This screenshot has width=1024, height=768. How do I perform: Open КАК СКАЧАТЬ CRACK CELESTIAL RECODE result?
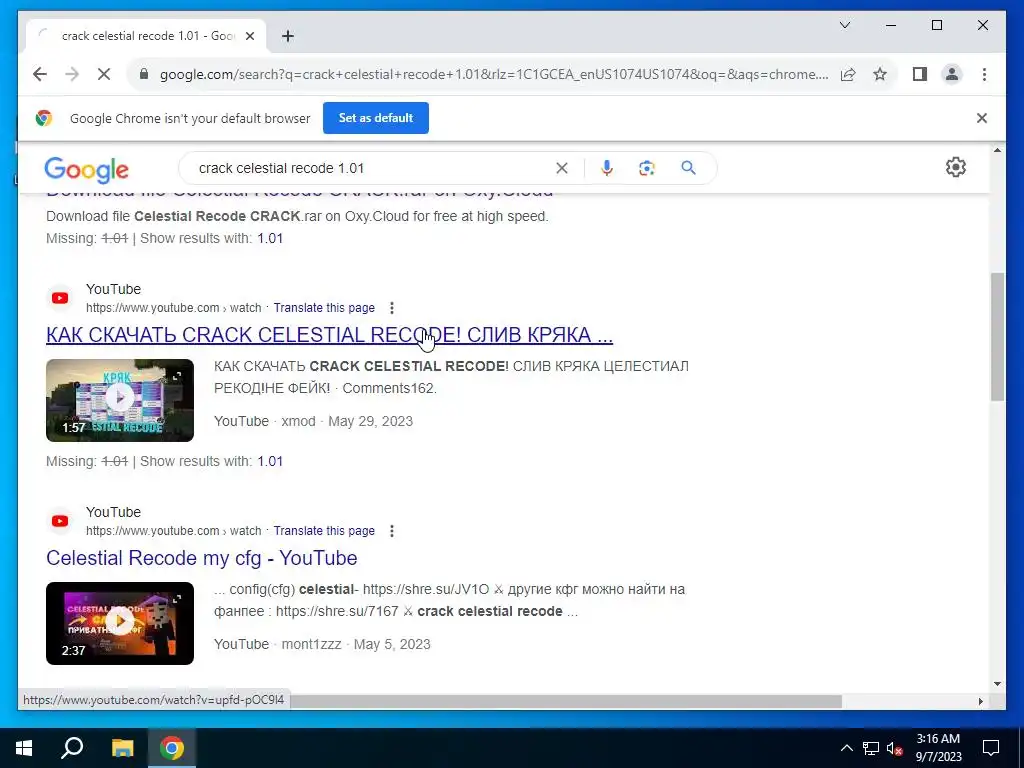pos(329,334)
